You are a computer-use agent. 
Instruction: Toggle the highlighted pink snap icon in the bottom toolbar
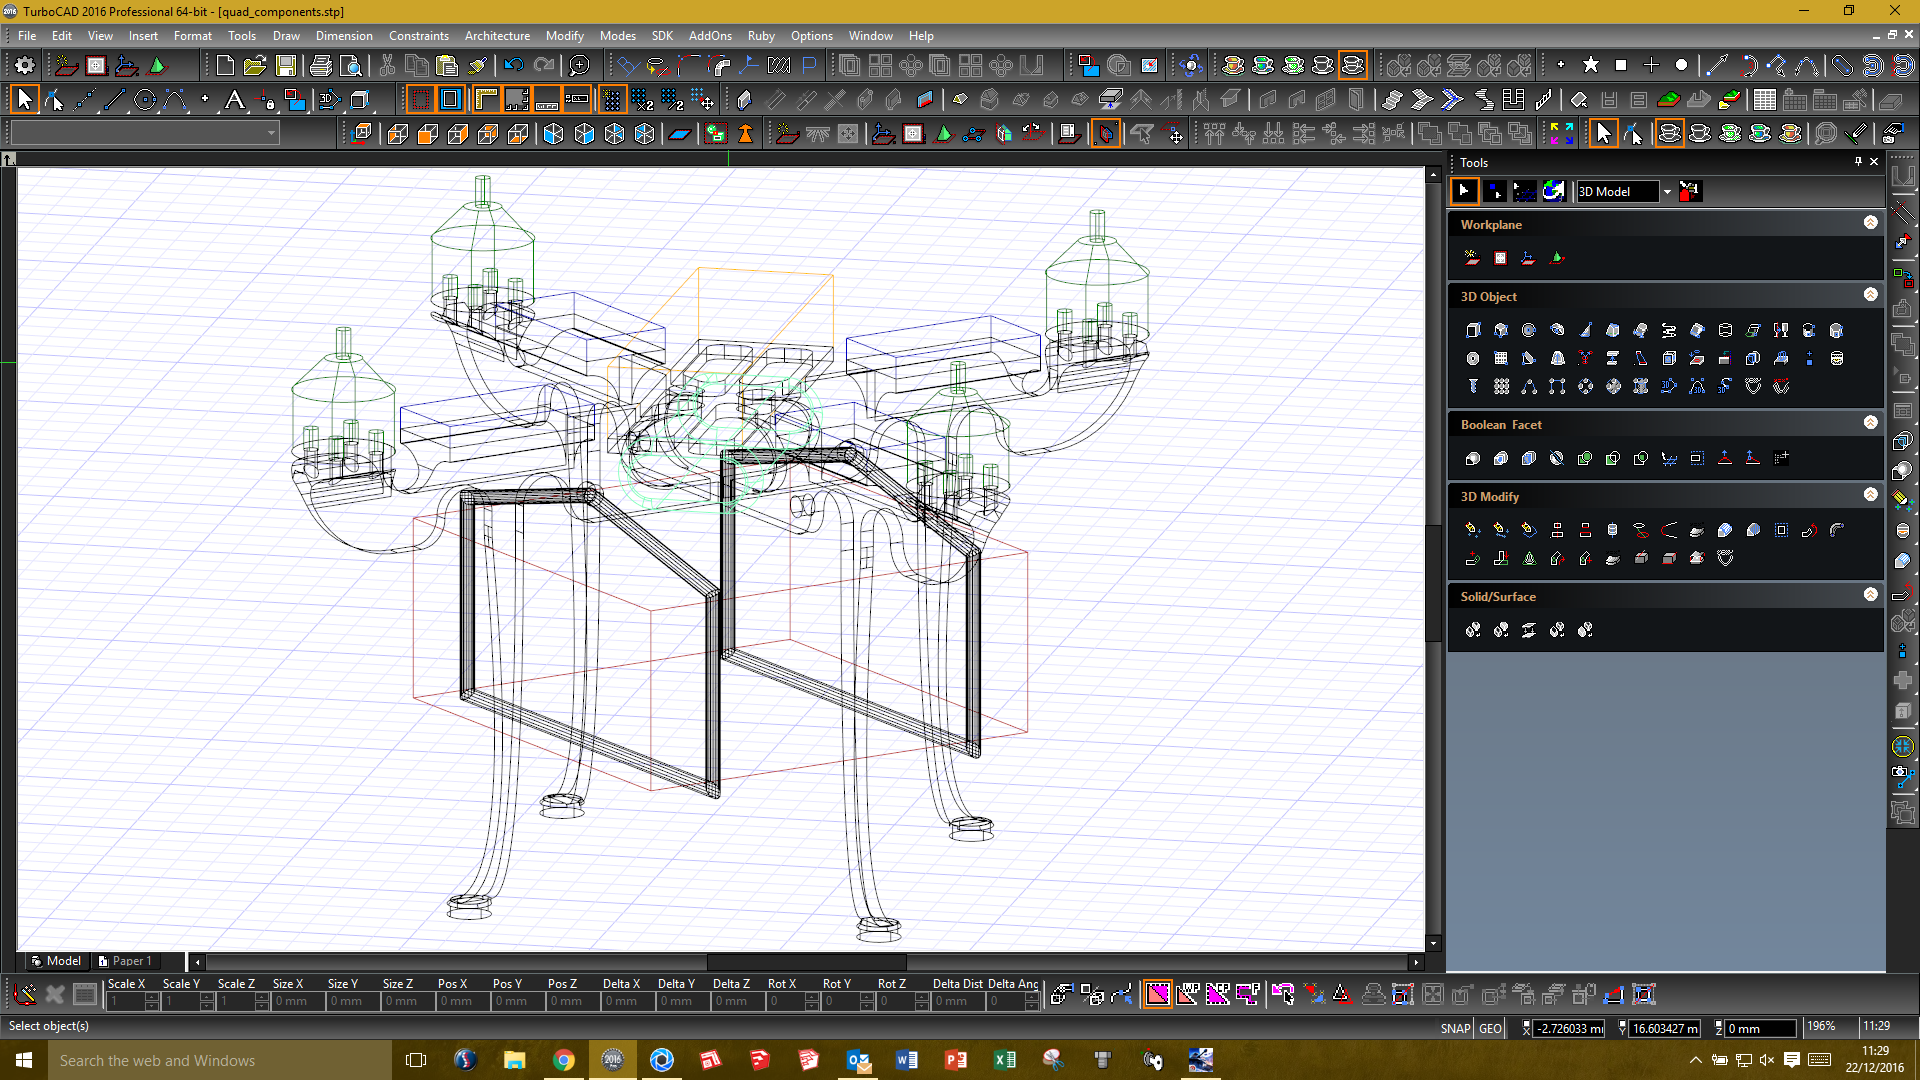tap(1158, 994)
